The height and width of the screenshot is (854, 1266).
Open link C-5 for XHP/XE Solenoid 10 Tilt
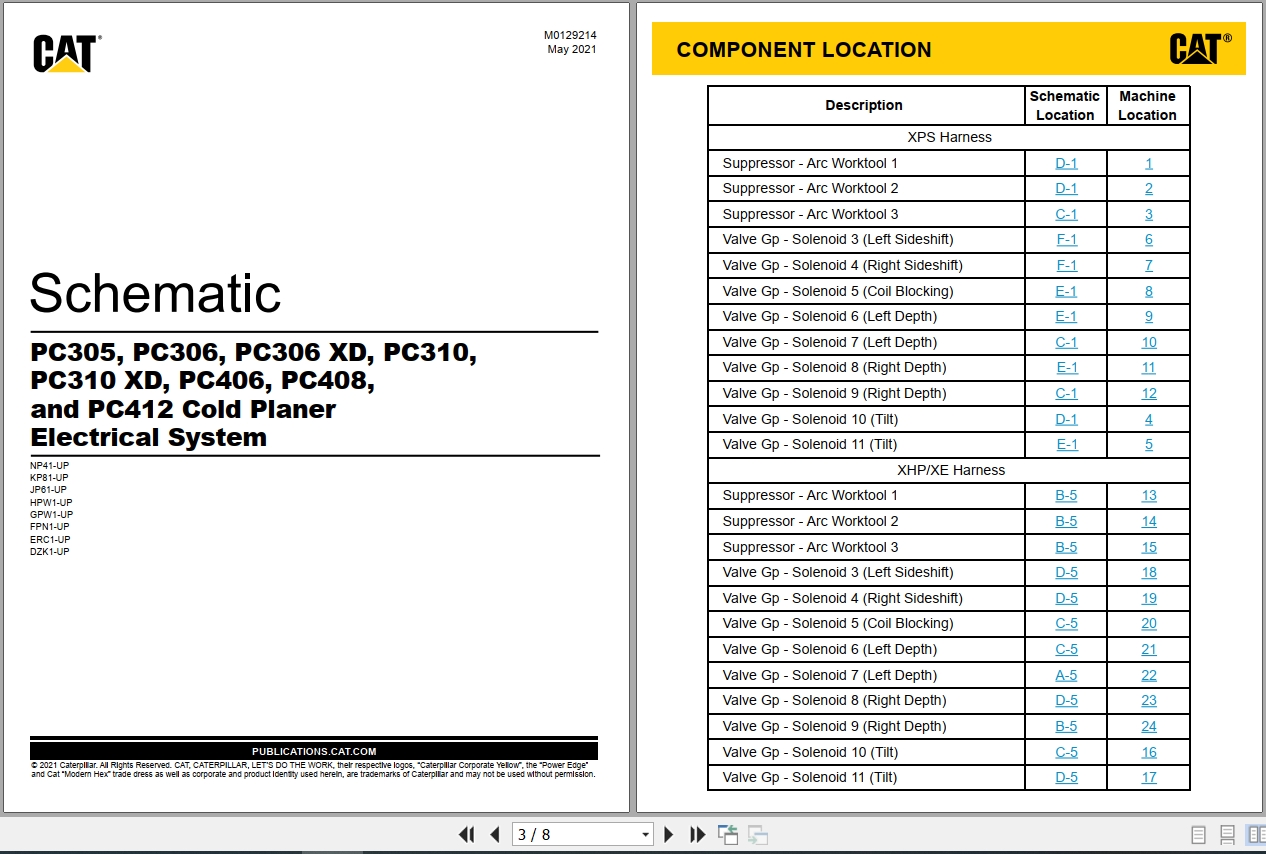click(x=1066, y=752)
